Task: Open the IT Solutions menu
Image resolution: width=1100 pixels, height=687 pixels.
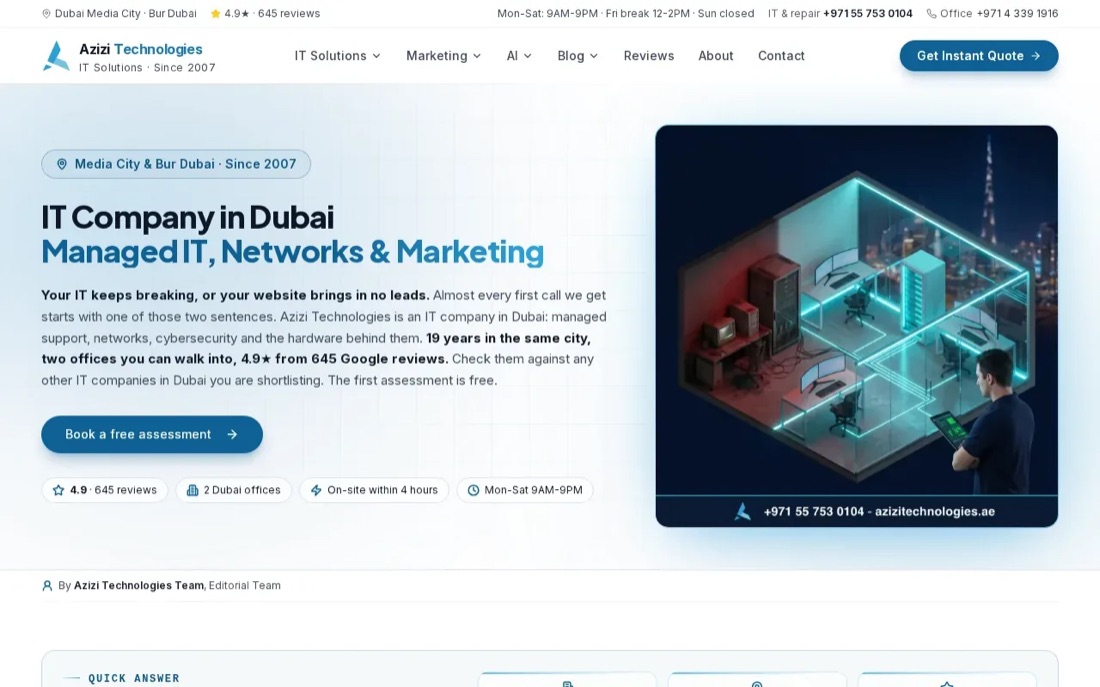Action: click(x=337, y=55)
